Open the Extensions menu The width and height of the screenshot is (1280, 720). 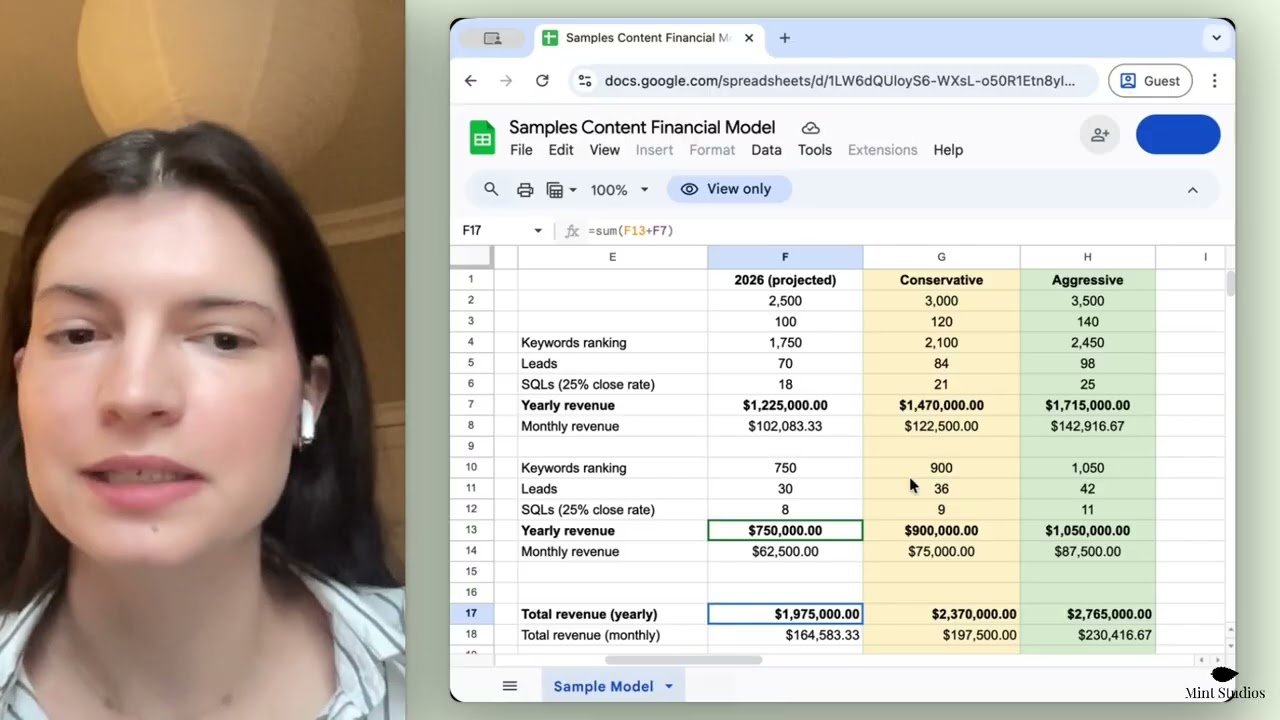click(882, 150)
